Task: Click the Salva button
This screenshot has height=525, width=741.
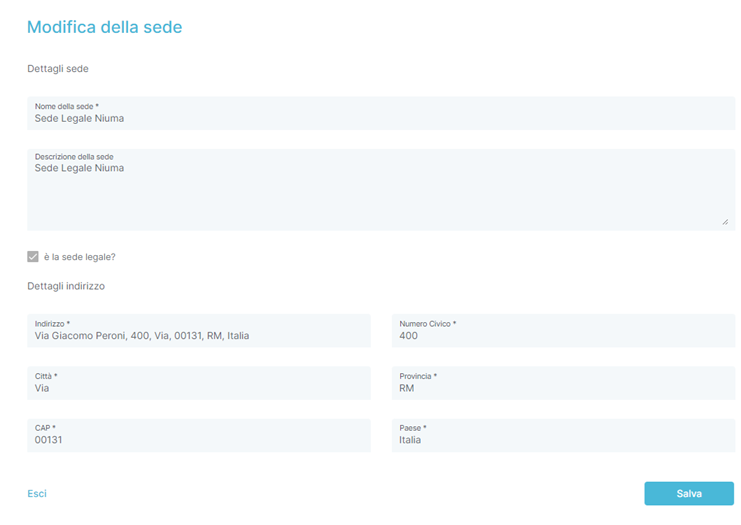Action: tap(689, 493)
